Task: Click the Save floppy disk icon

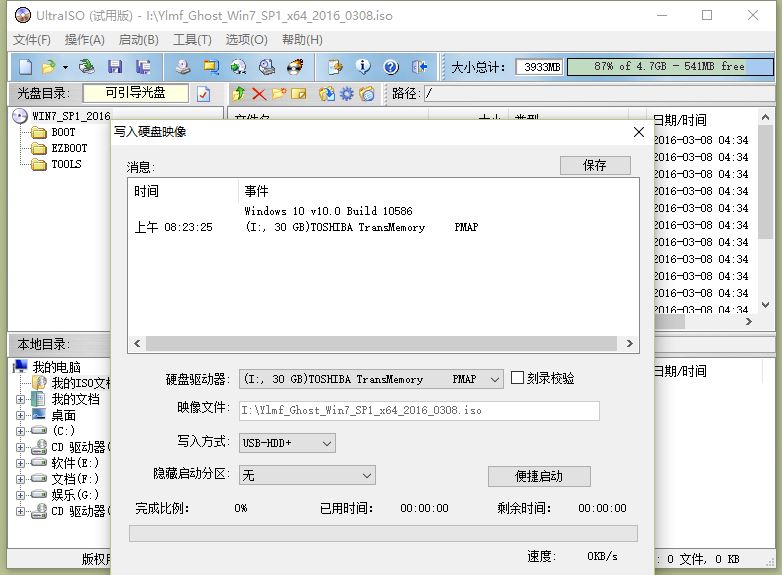Action: point(115,67)
